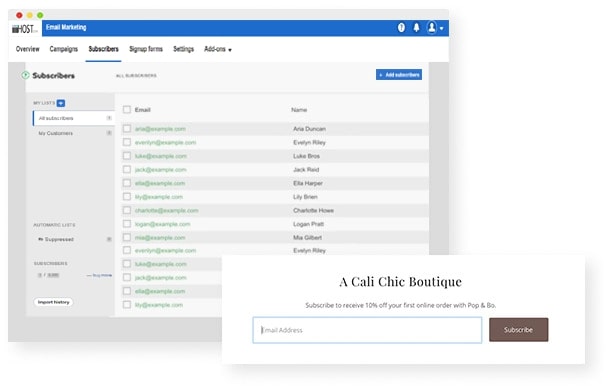
Task: Check the box for Logan Pratt
Action: coord(127,224)
